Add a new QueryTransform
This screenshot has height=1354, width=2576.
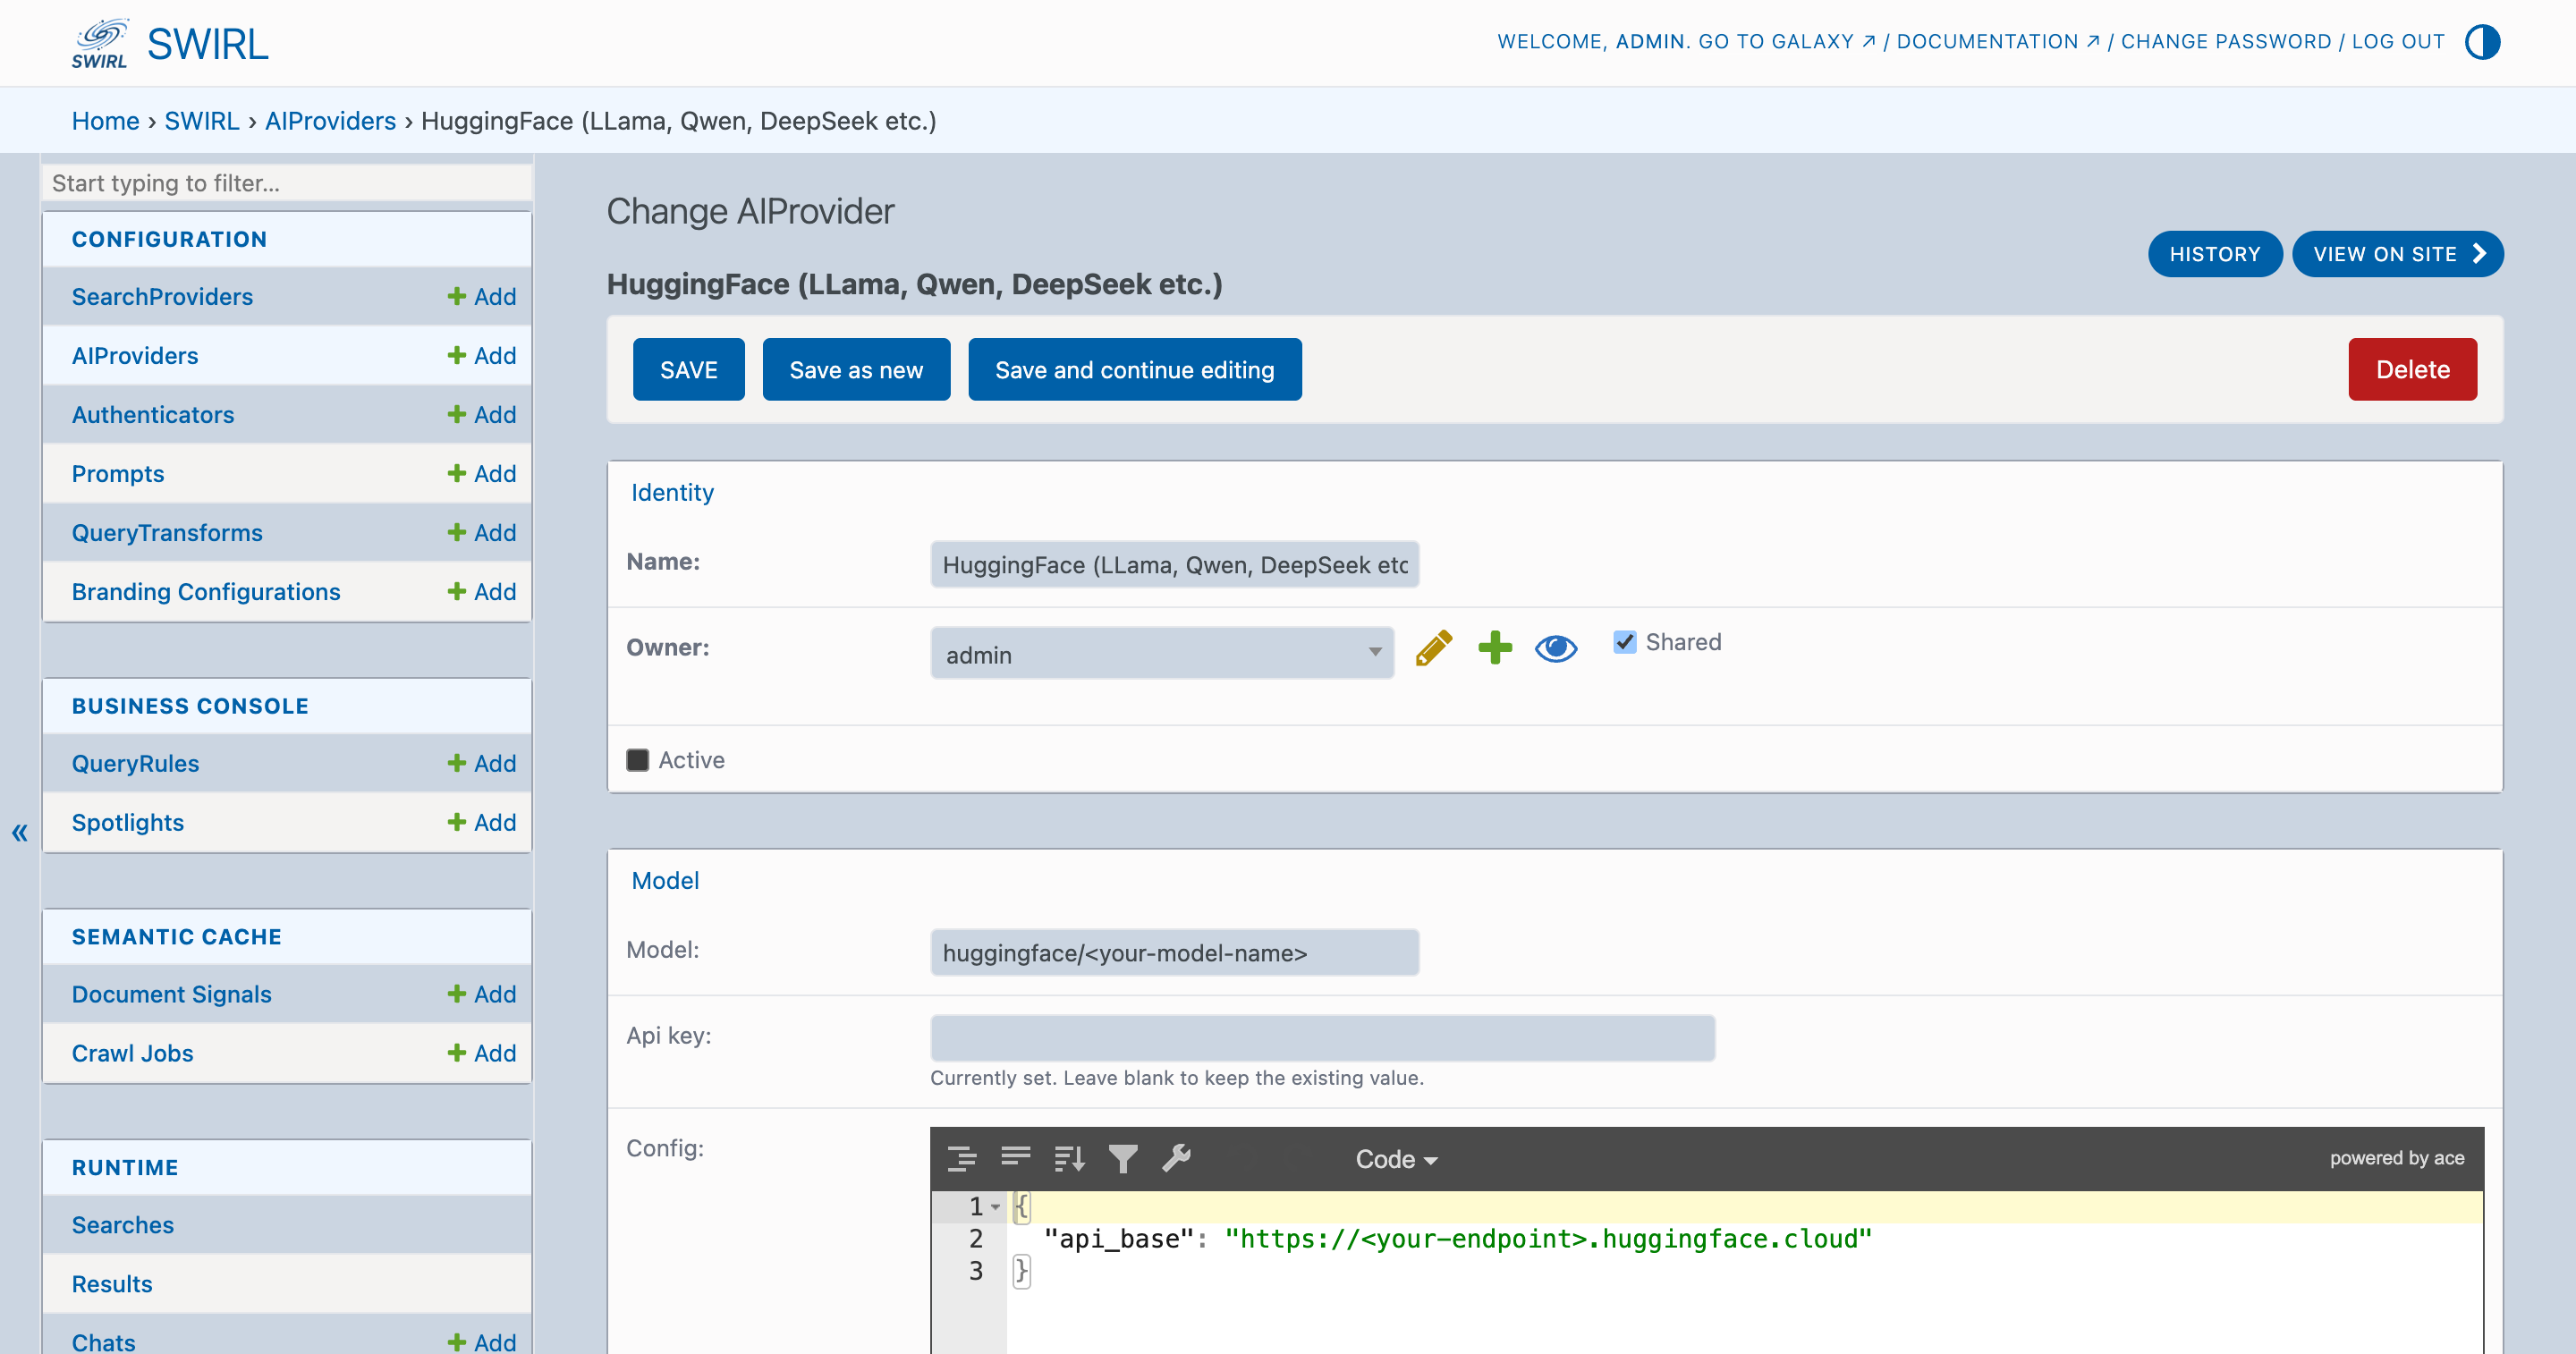tap(482, 532)
